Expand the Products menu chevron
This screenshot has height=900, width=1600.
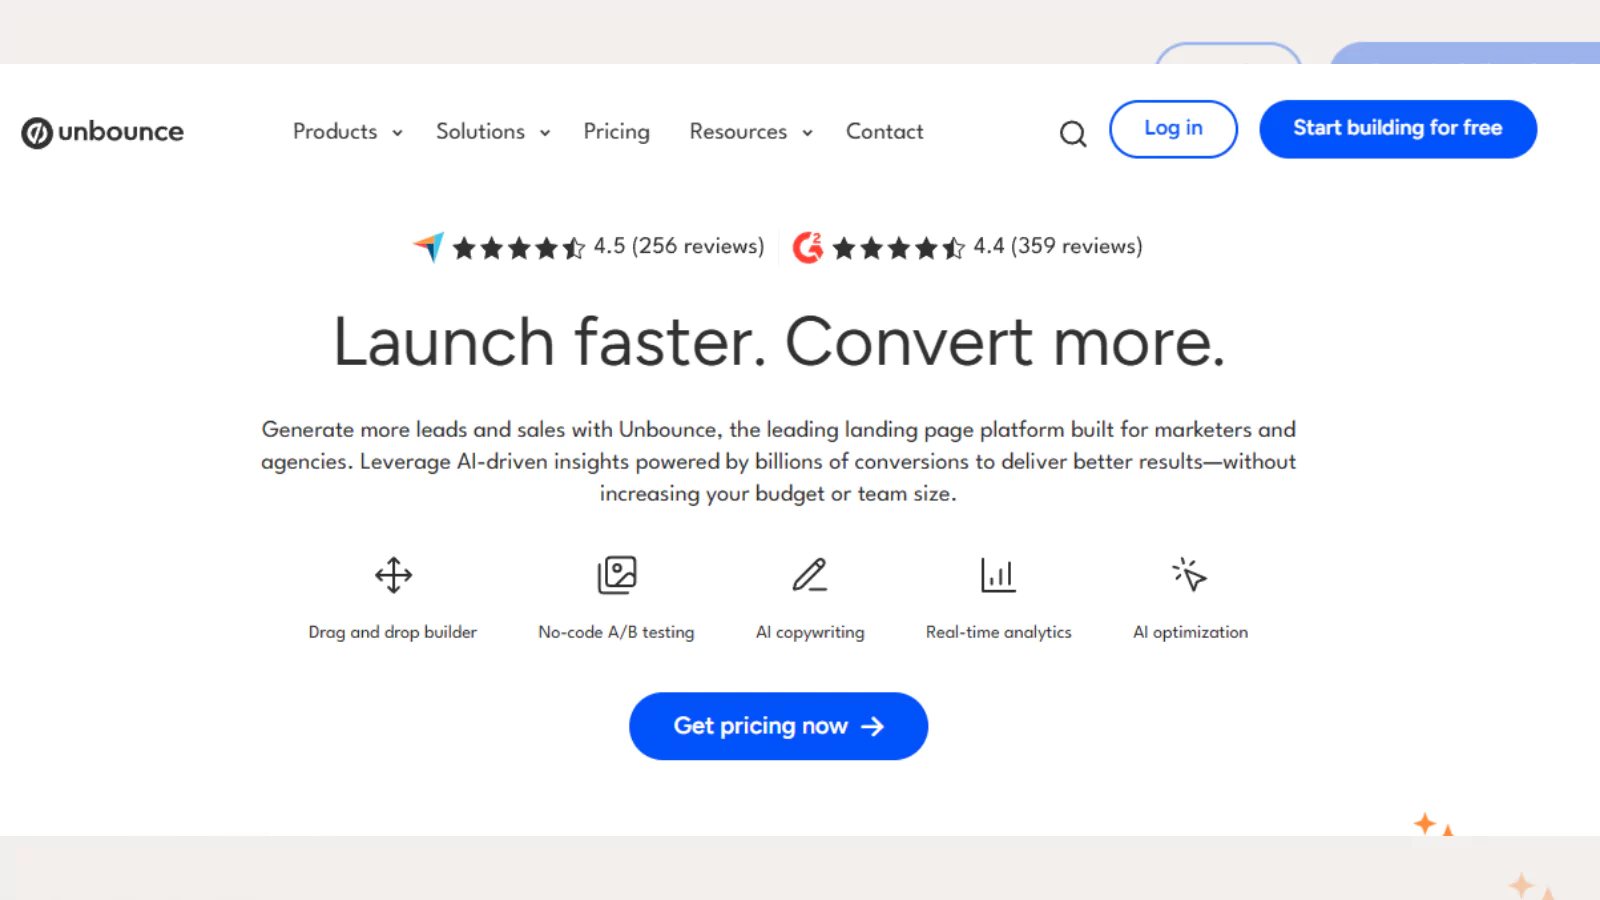397,133
